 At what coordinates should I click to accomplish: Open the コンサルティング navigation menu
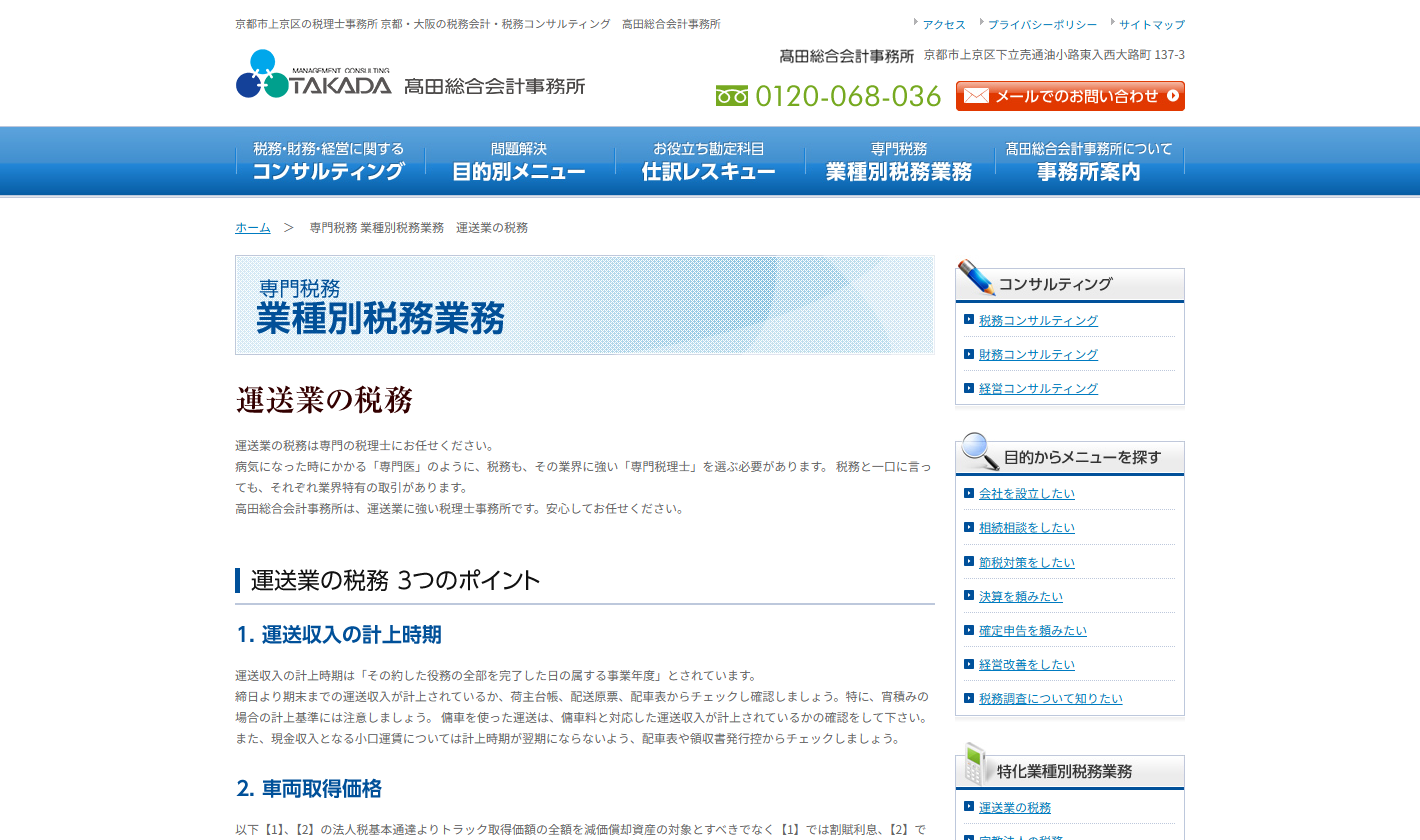pos(330,161)
